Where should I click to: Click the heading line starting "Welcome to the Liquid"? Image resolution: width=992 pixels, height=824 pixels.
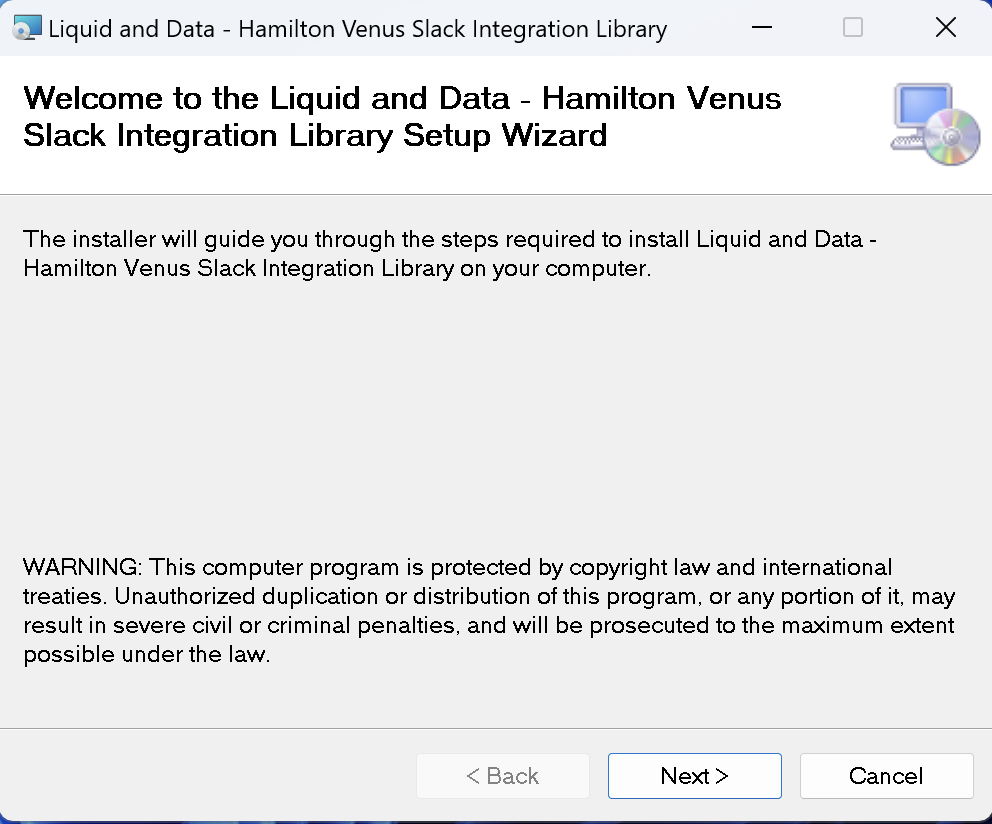(x=402, y=99)
